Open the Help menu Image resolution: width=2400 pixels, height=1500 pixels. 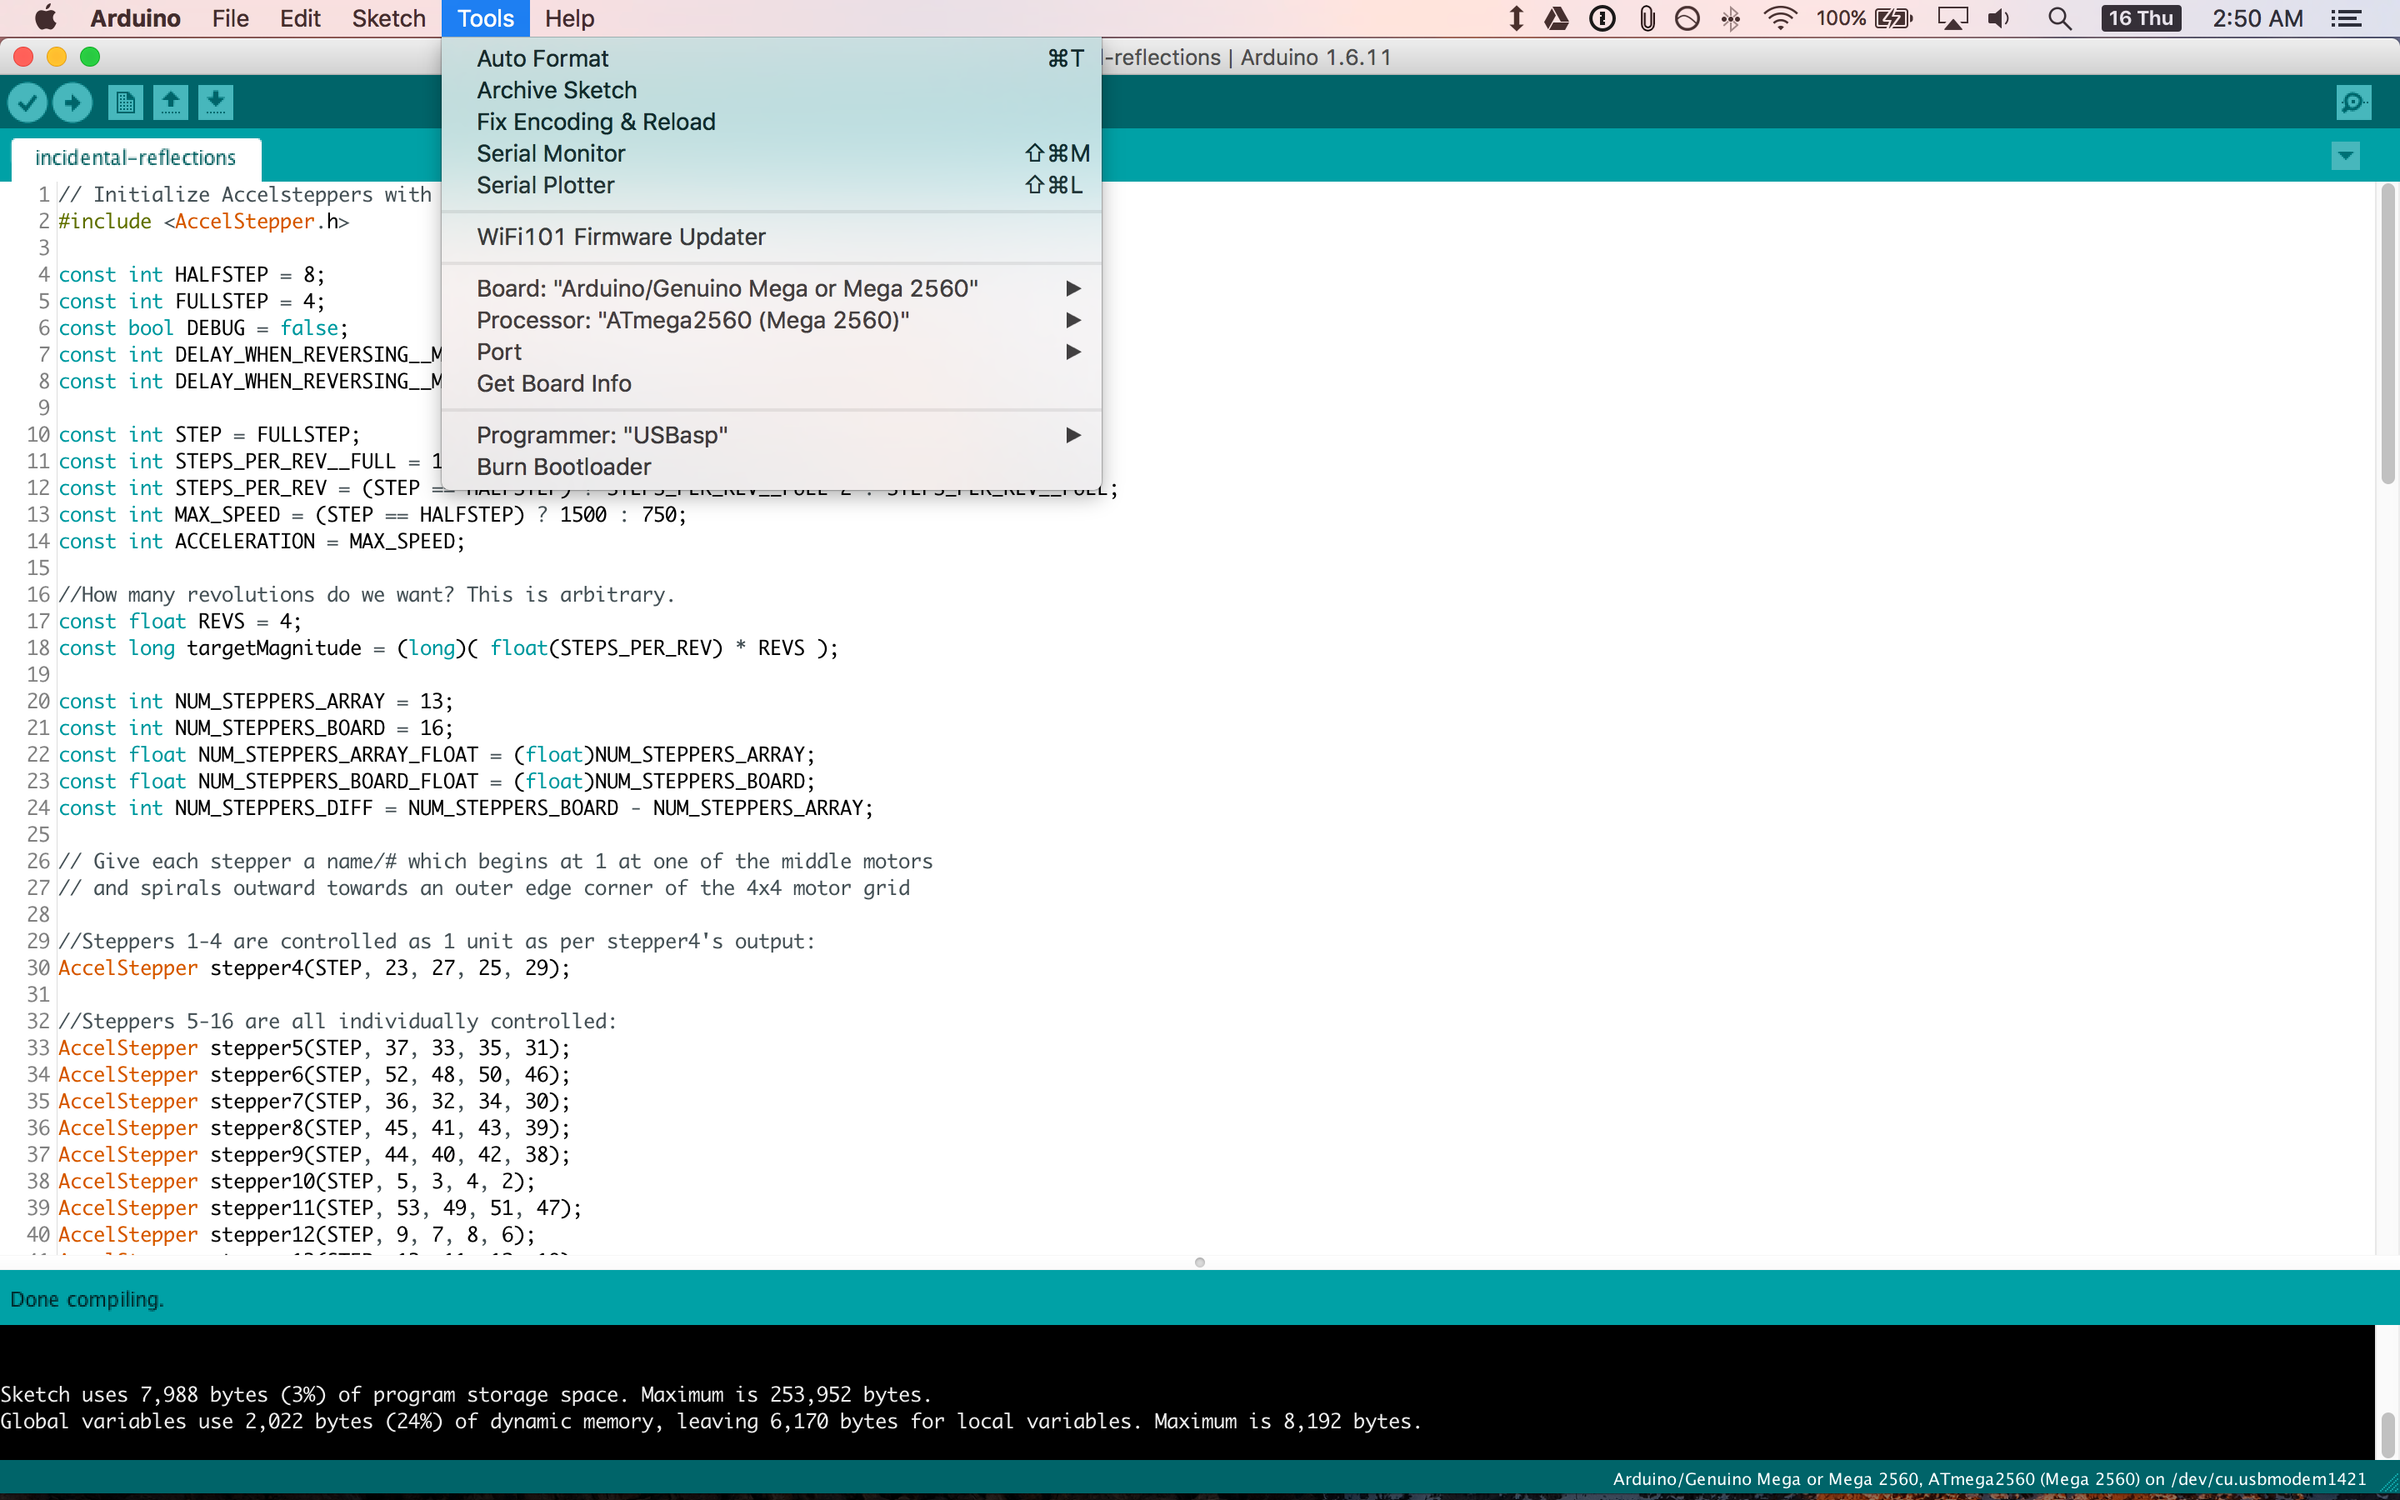pyautogui.click(x=568, y=18)
